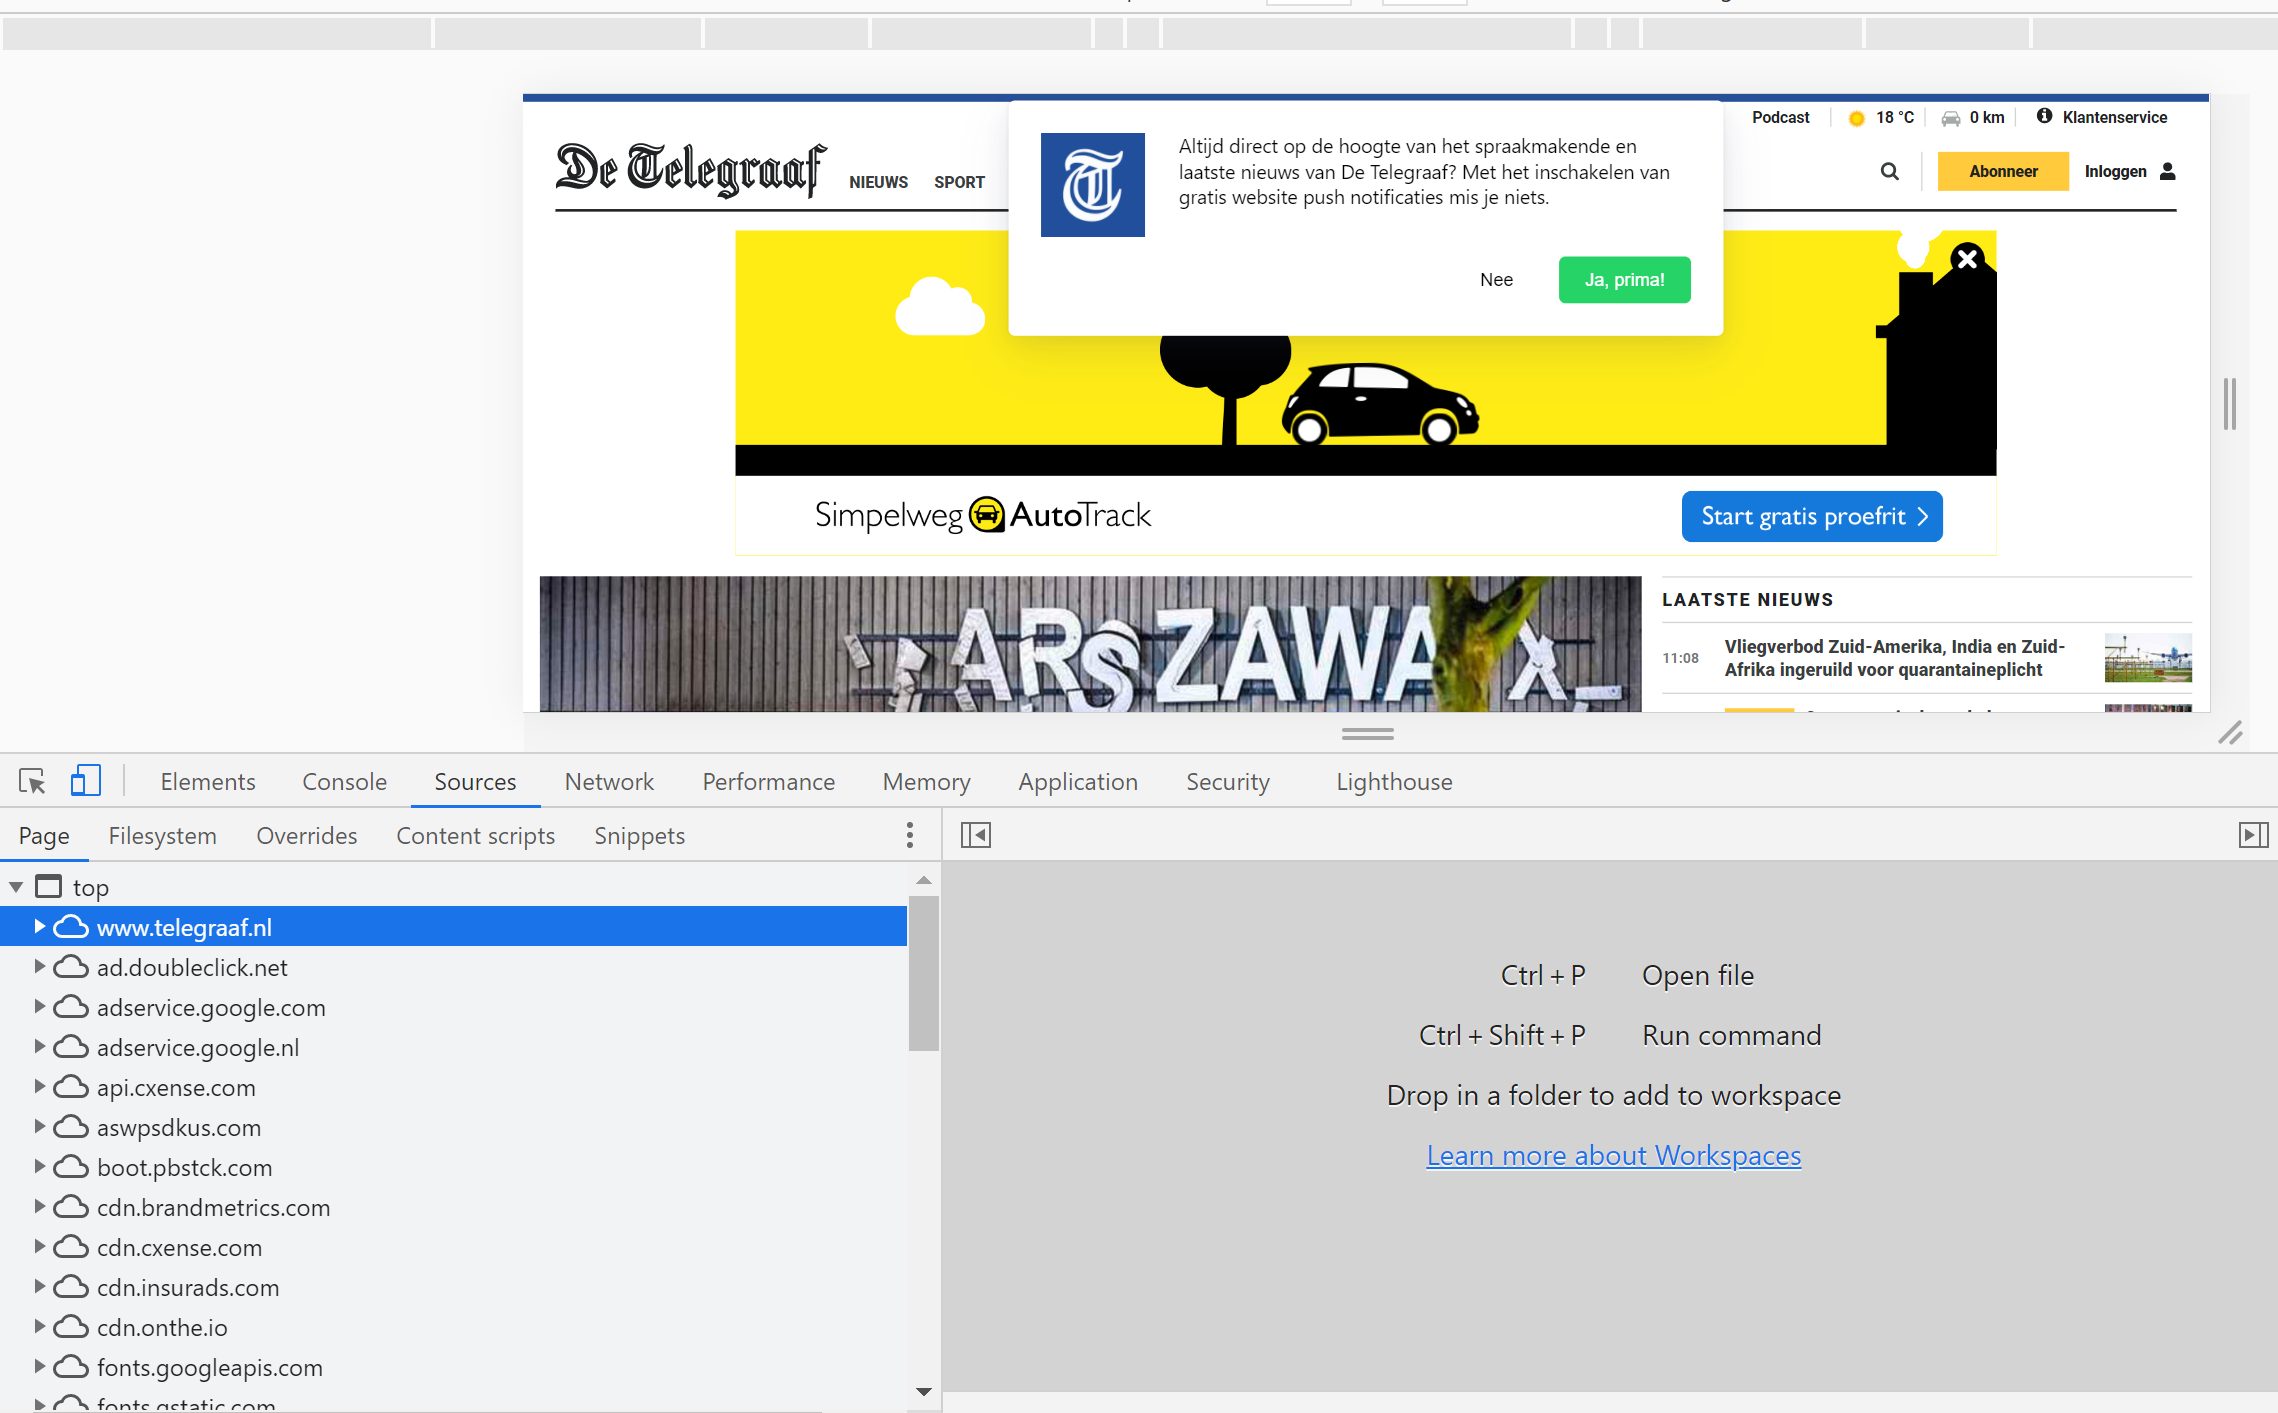
Task: Decline notifications with Nee
Action: (1496, 280)
